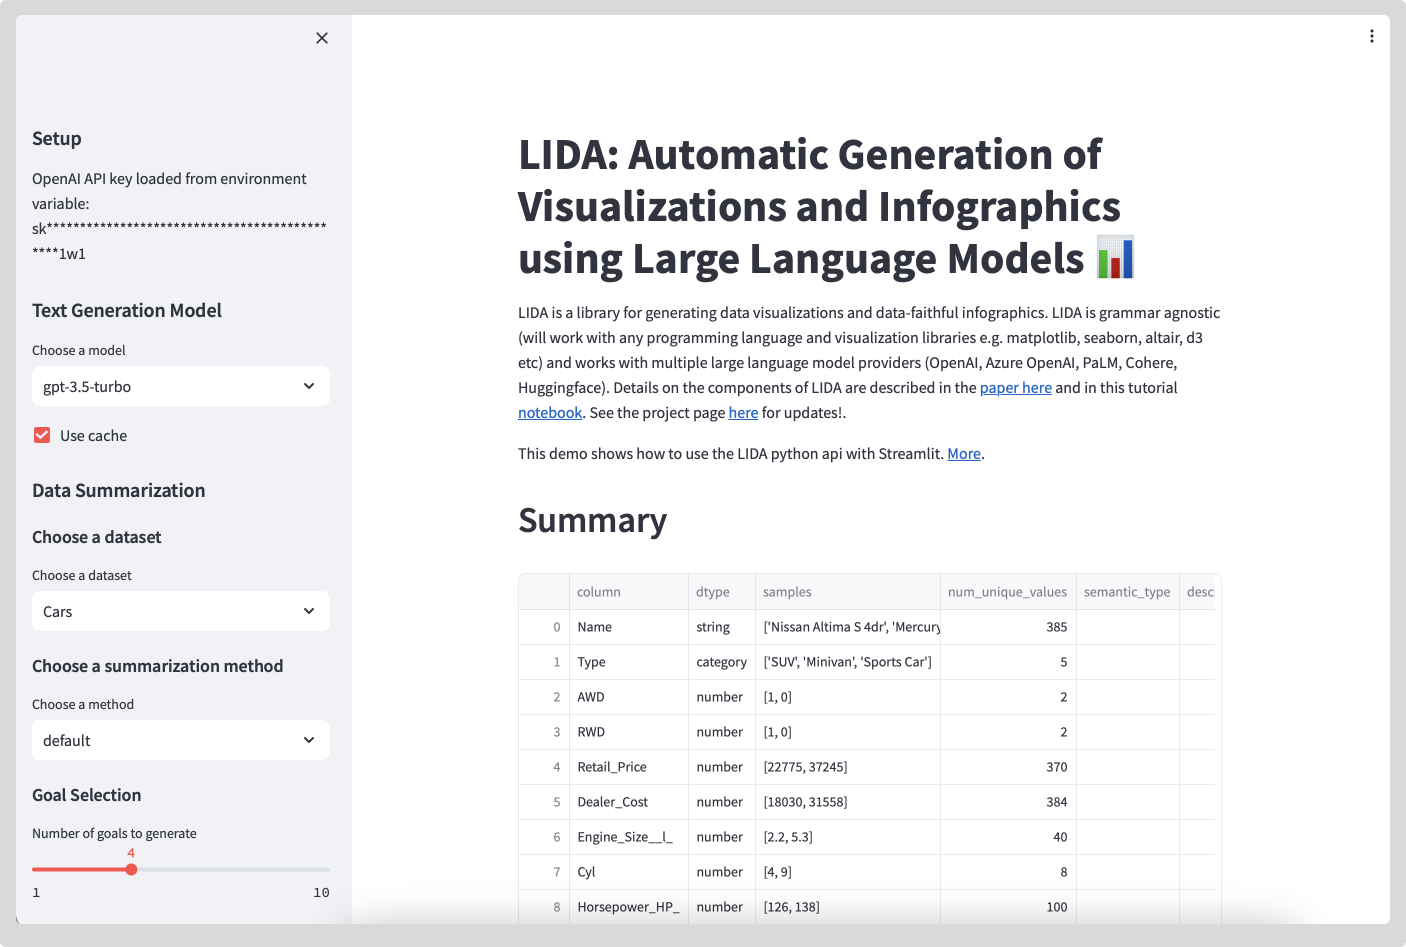Click the 'Goal Selection' sidebar heading
This screenshot has height=947, width=1406.
[x=87, y=795]
